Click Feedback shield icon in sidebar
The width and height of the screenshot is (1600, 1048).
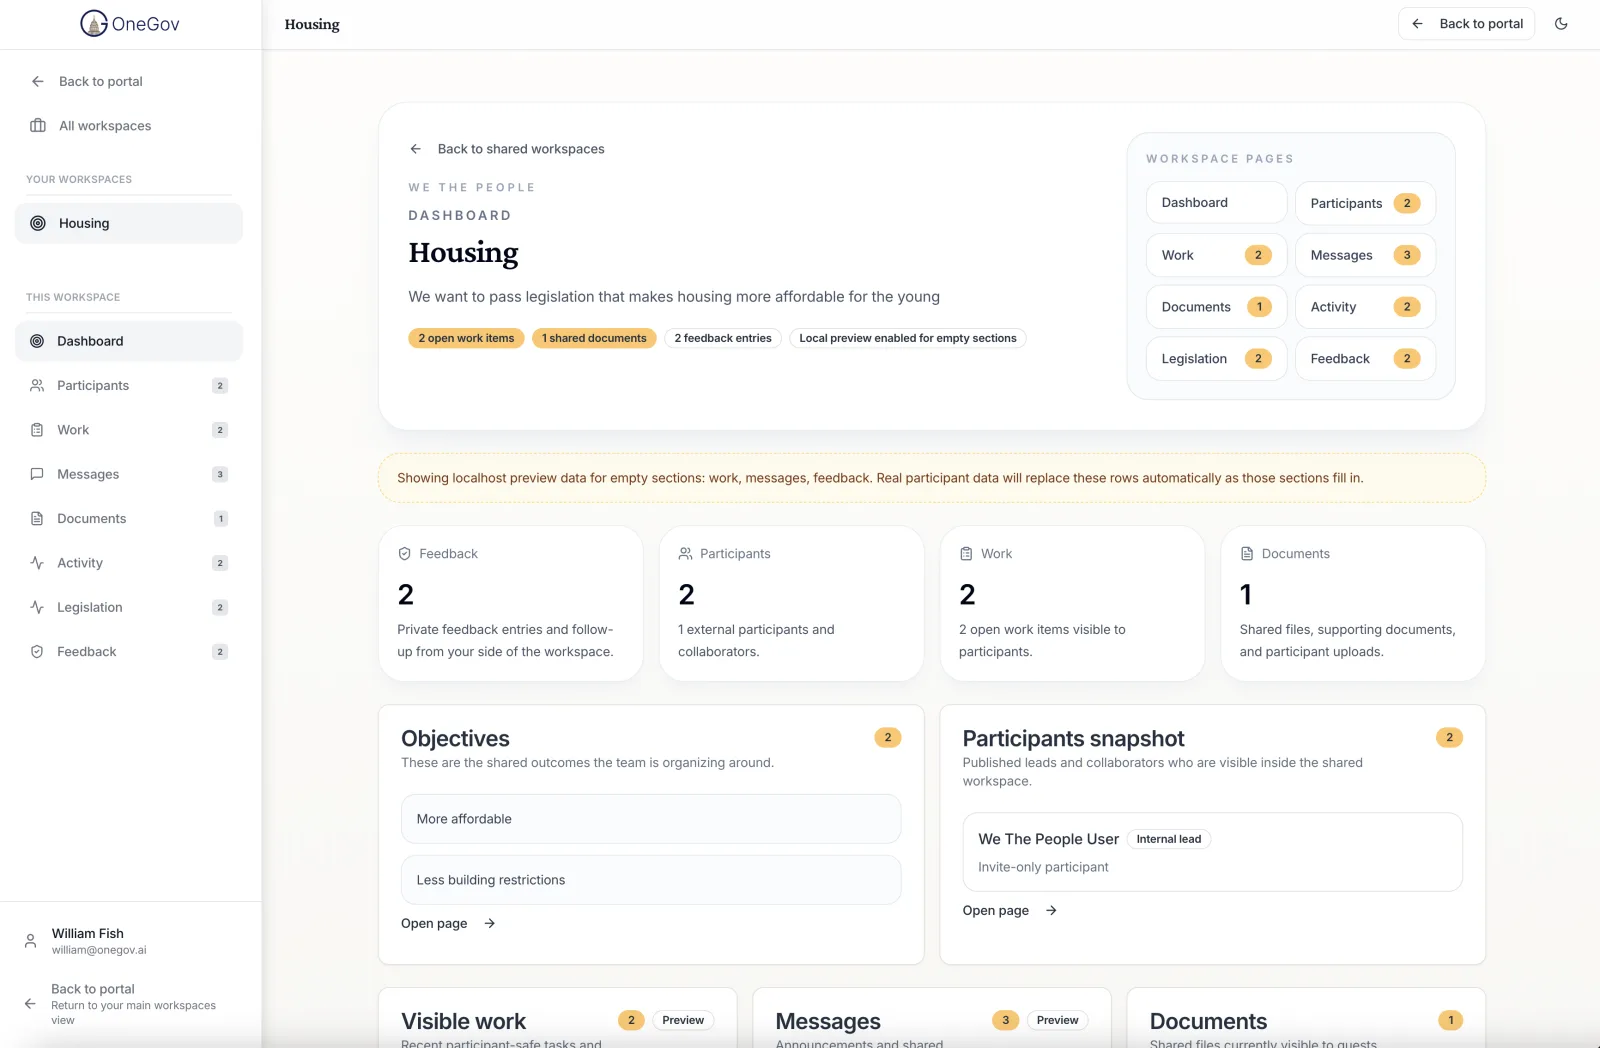(x=37, y=651)
